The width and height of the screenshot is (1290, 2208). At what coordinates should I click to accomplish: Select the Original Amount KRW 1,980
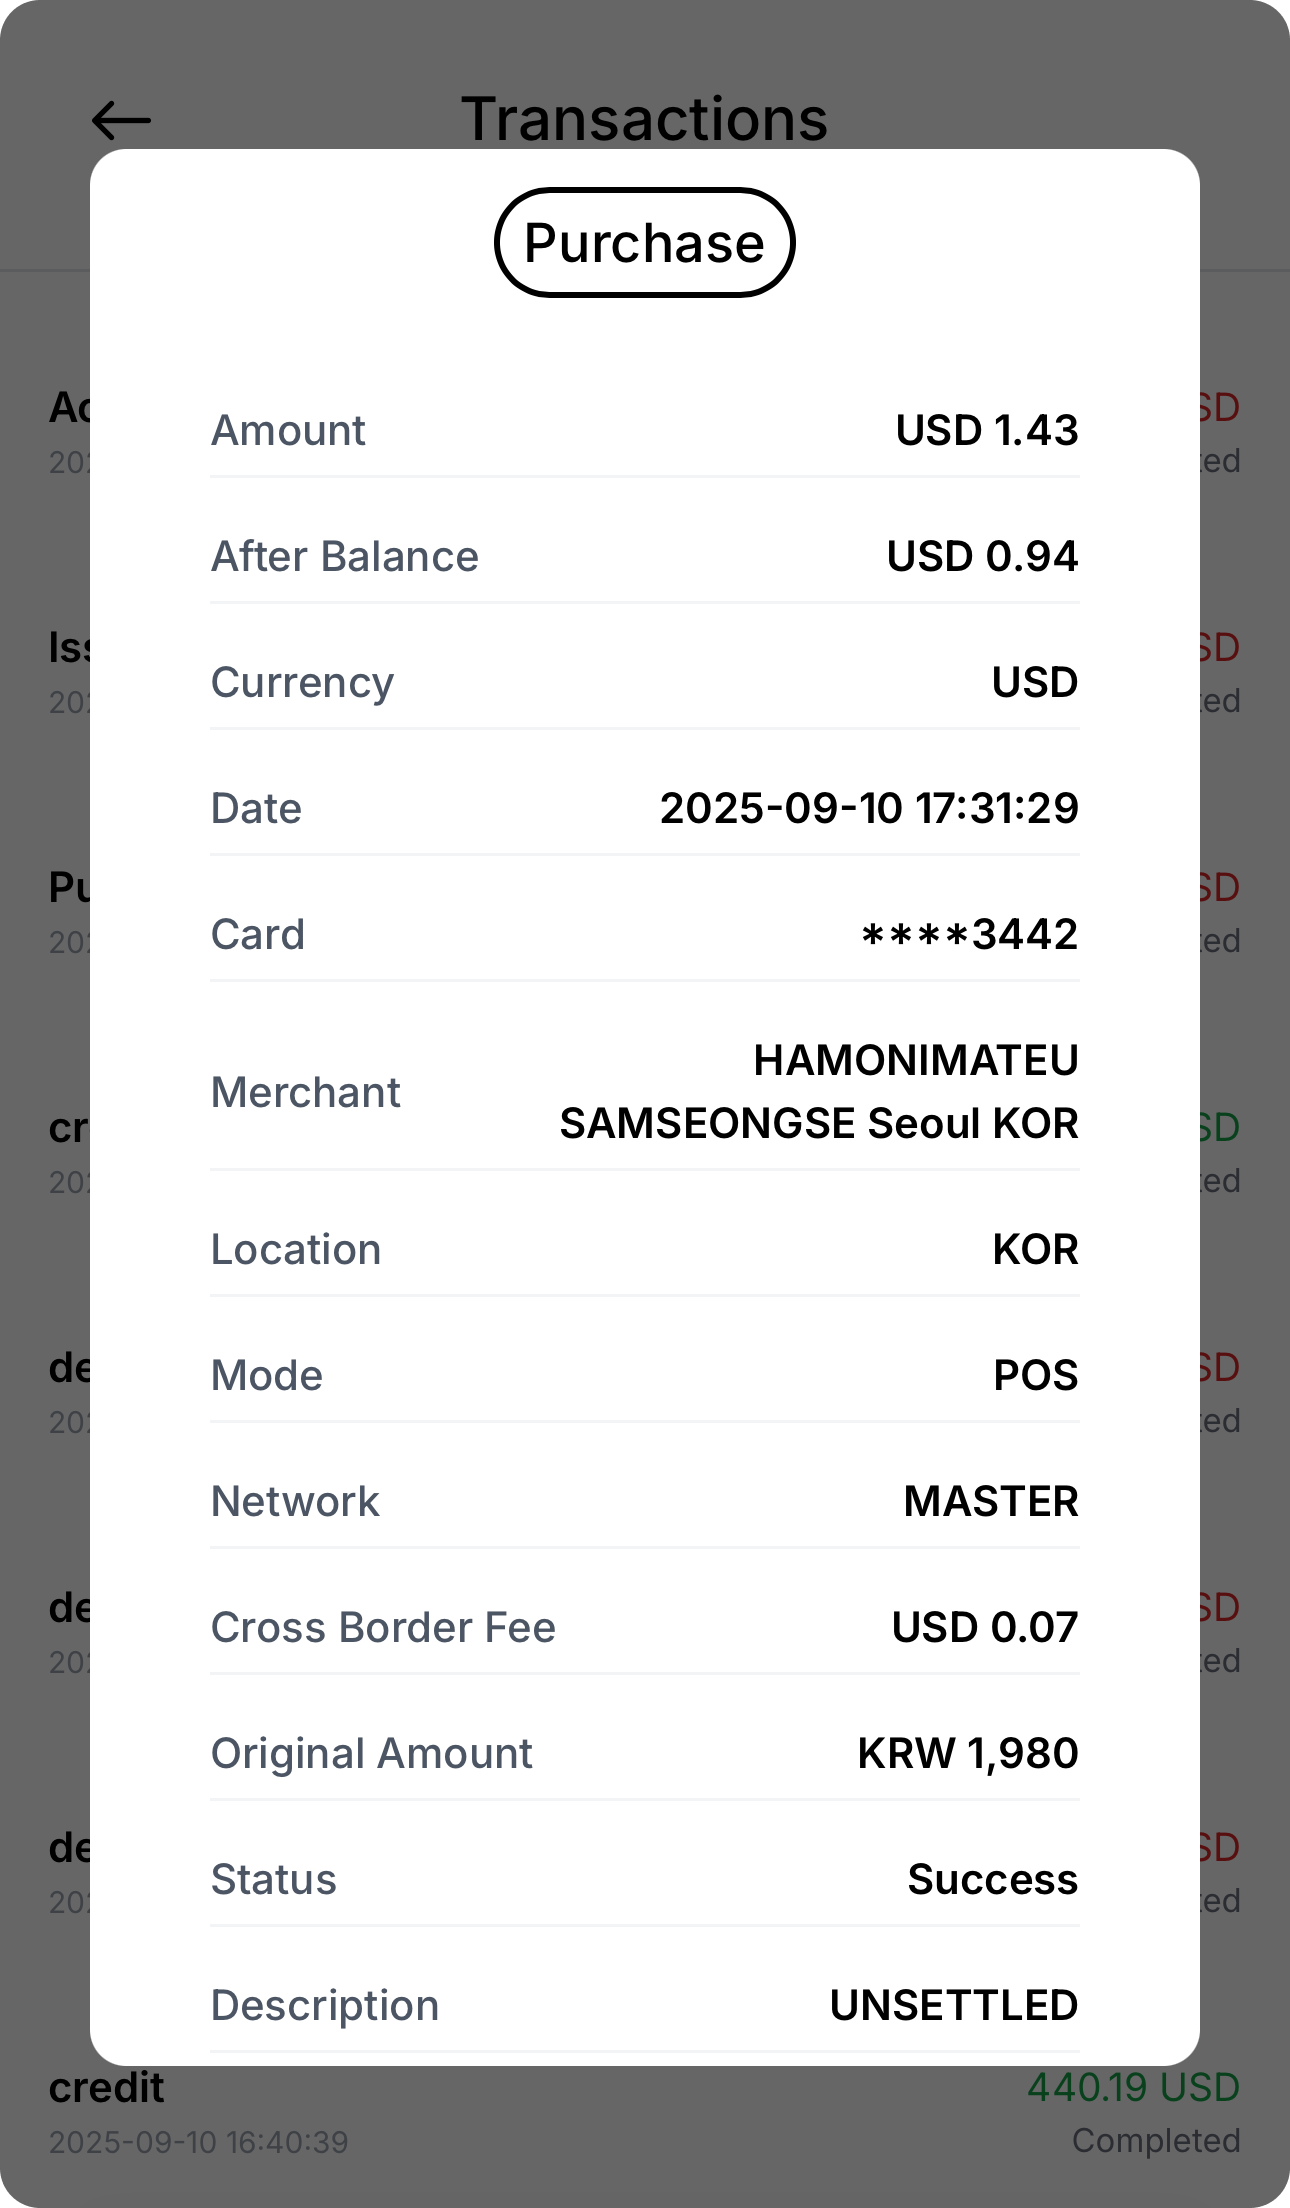967,1754
